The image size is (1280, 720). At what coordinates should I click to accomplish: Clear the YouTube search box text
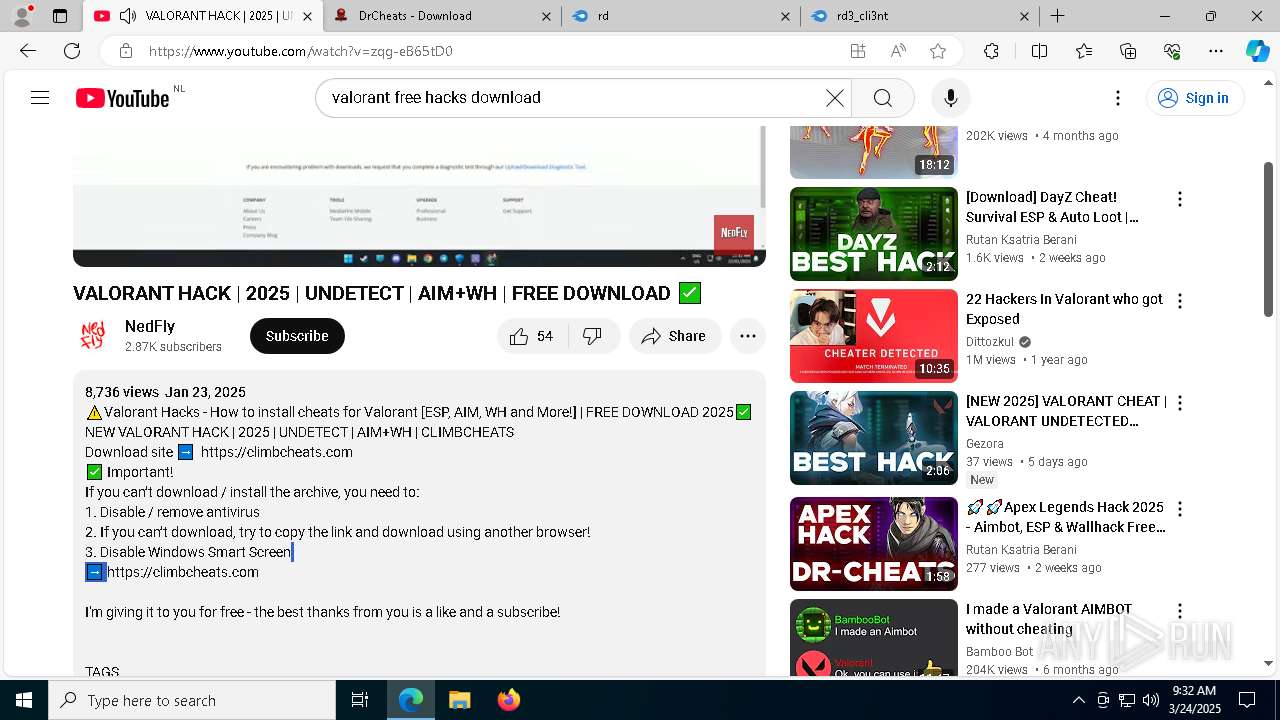click(x=834, y=97)
